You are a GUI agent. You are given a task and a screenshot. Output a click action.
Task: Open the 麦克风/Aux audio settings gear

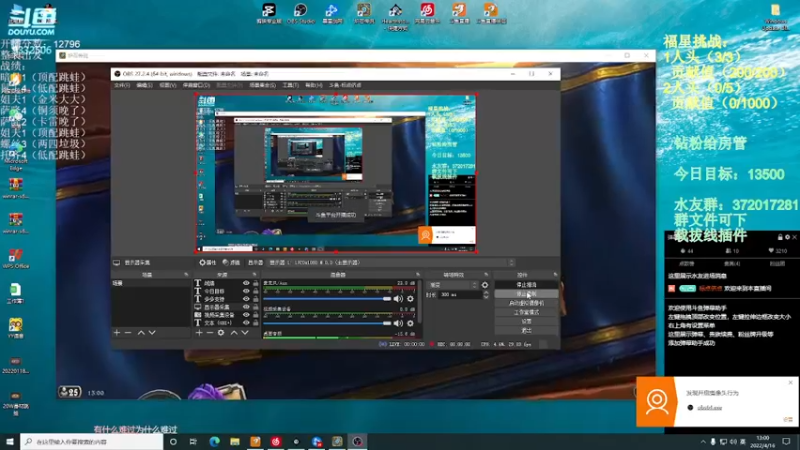coord(410,298)
